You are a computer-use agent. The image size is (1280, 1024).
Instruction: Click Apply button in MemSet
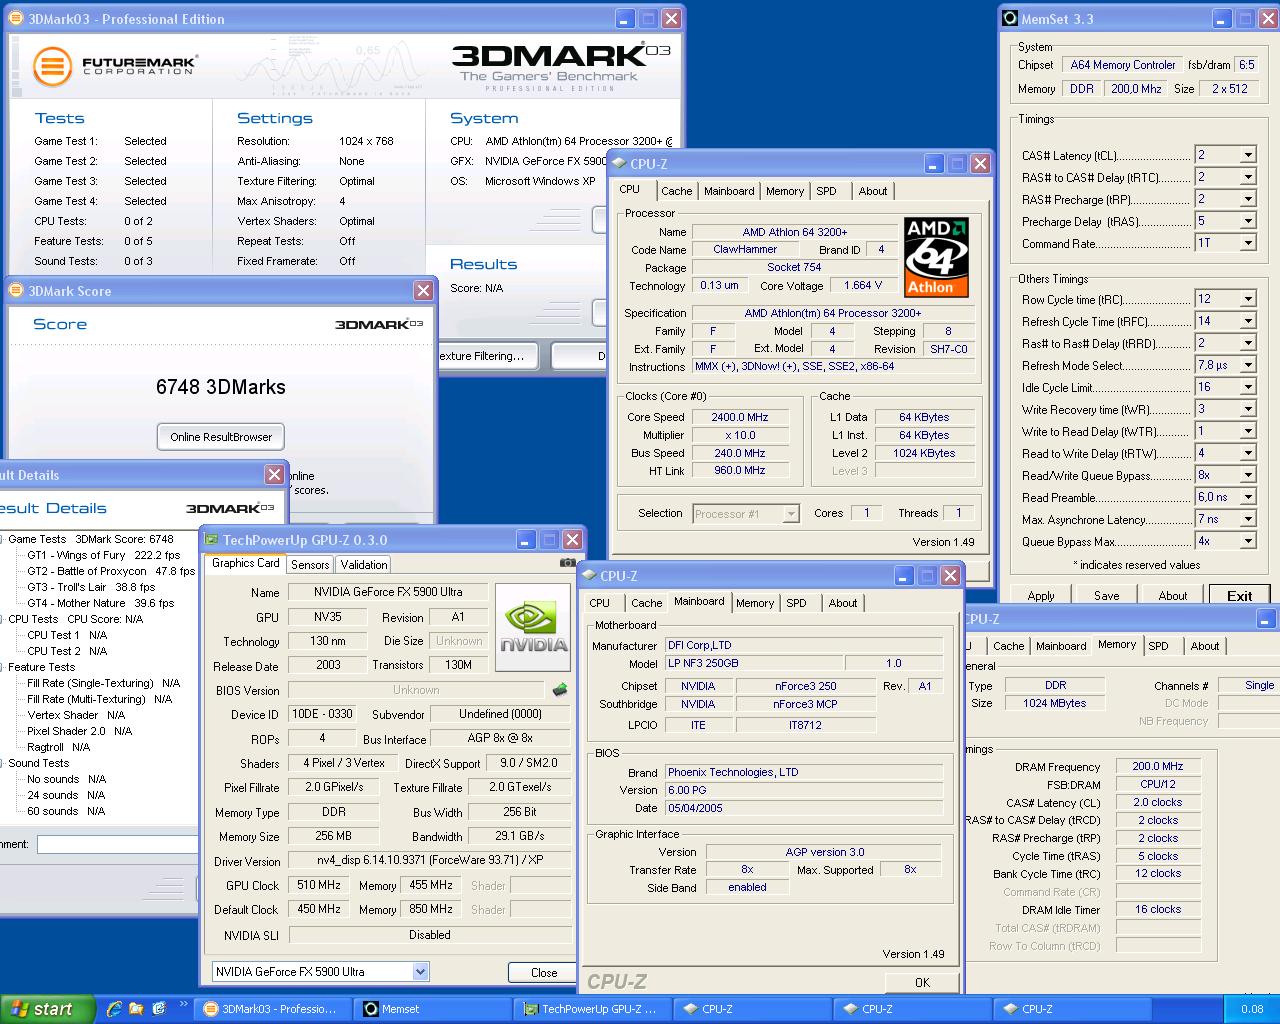[1041, 595]
